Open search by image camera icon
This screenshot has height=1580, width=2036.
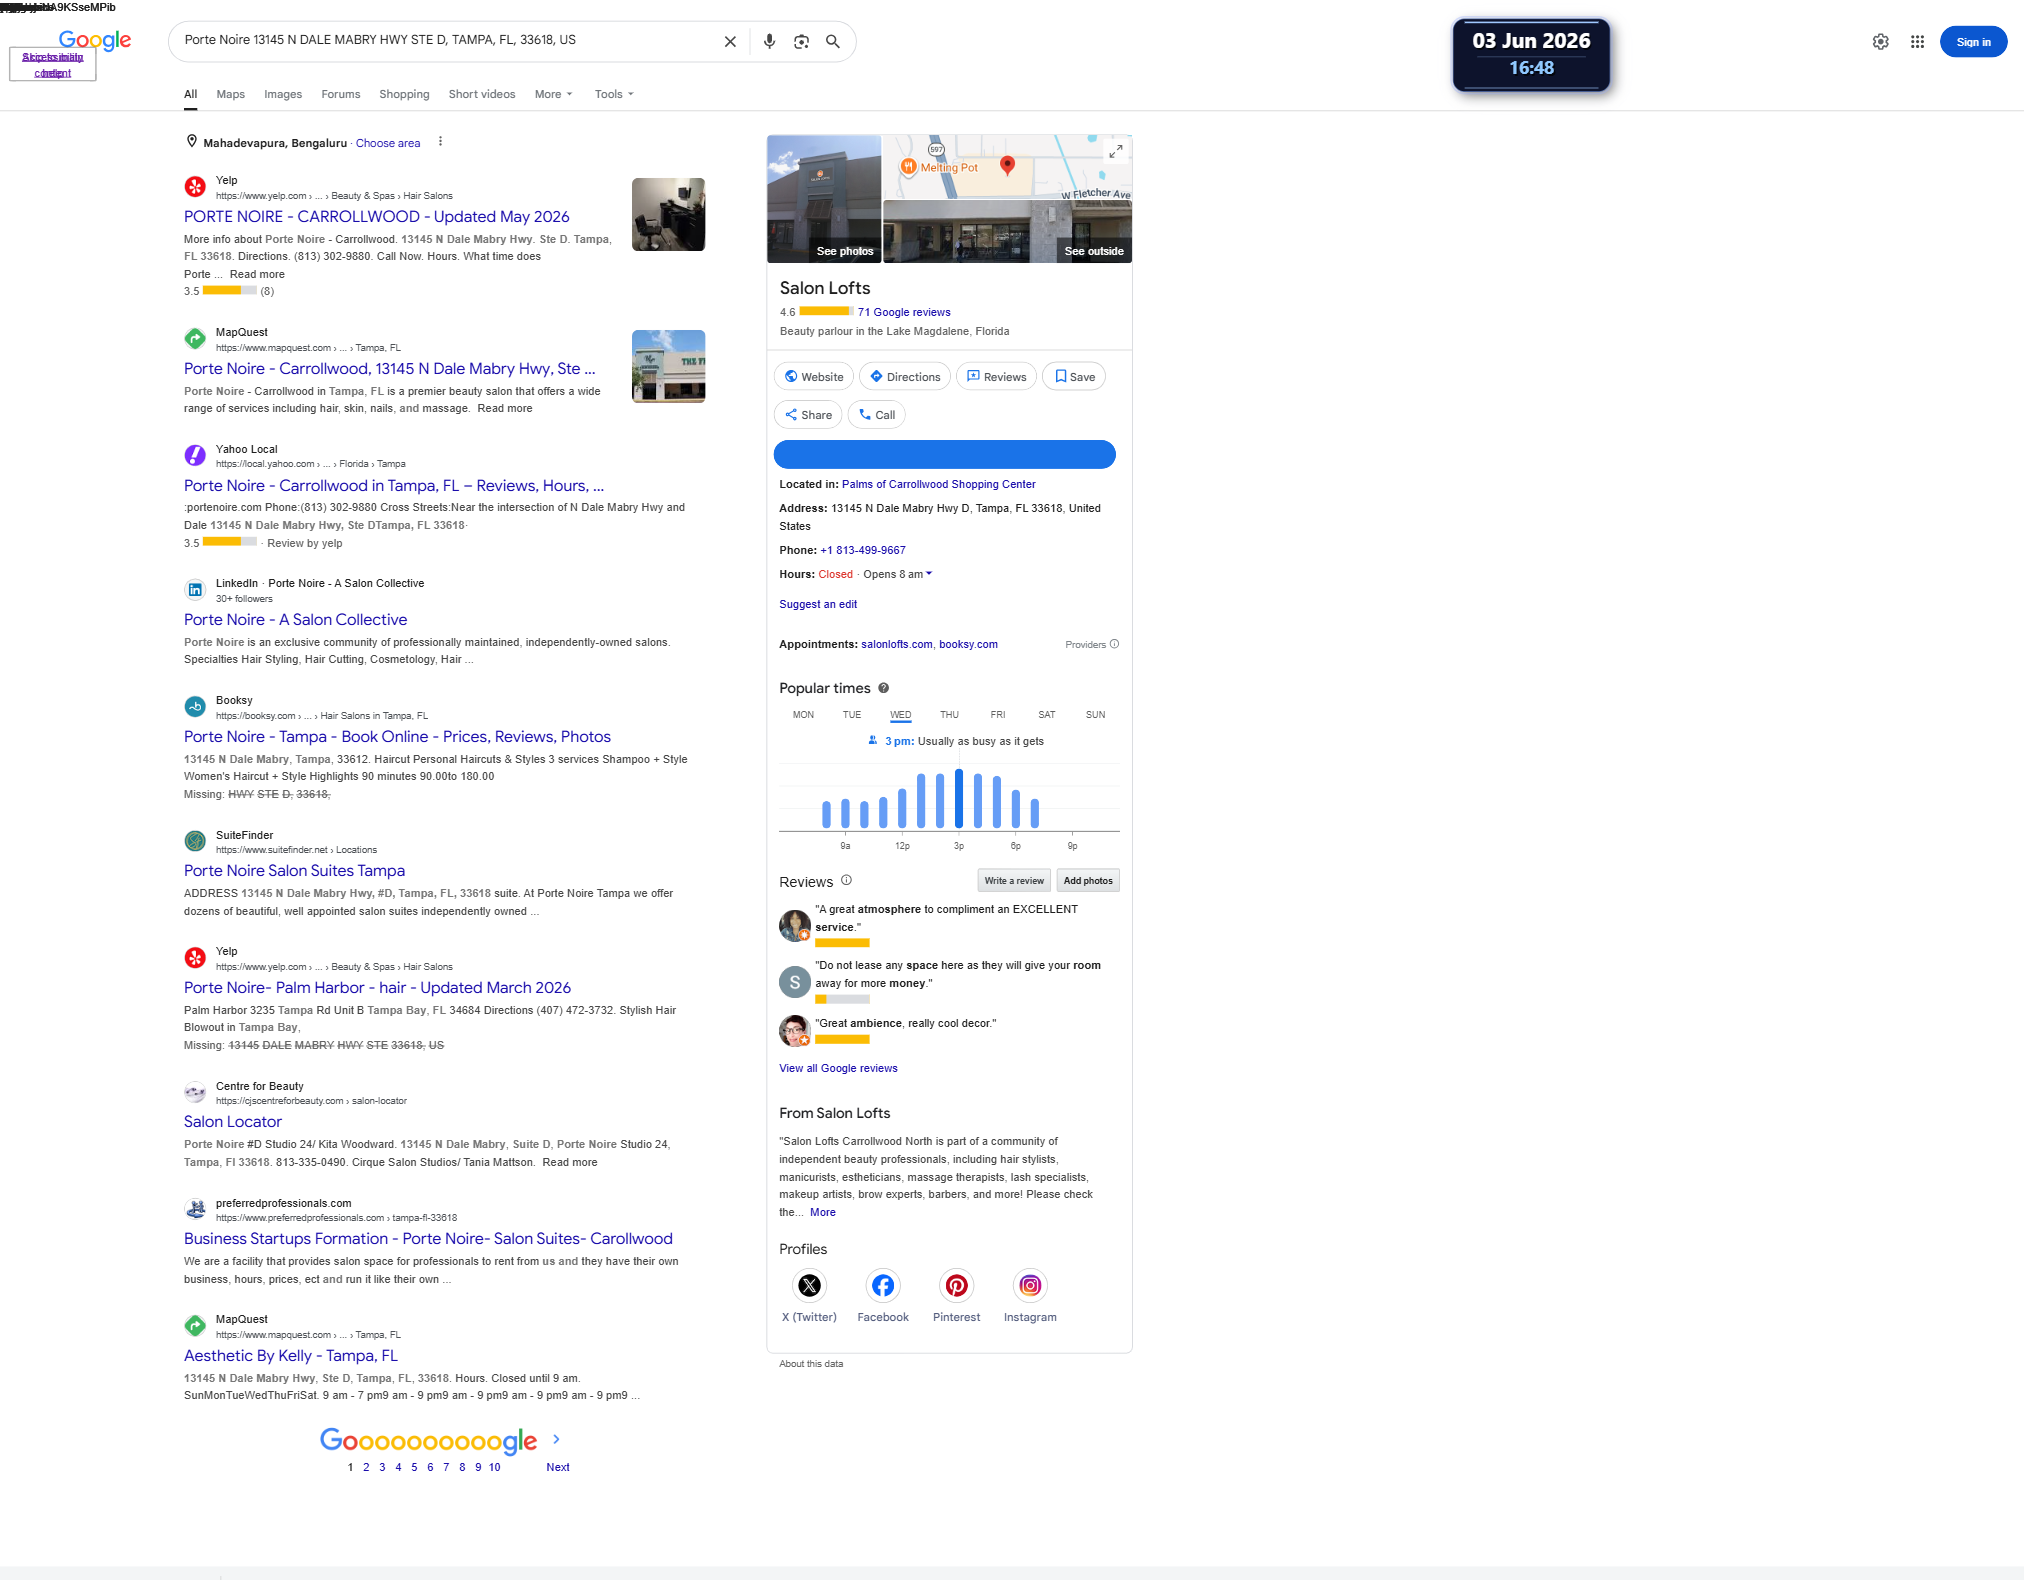click(801, 42)
